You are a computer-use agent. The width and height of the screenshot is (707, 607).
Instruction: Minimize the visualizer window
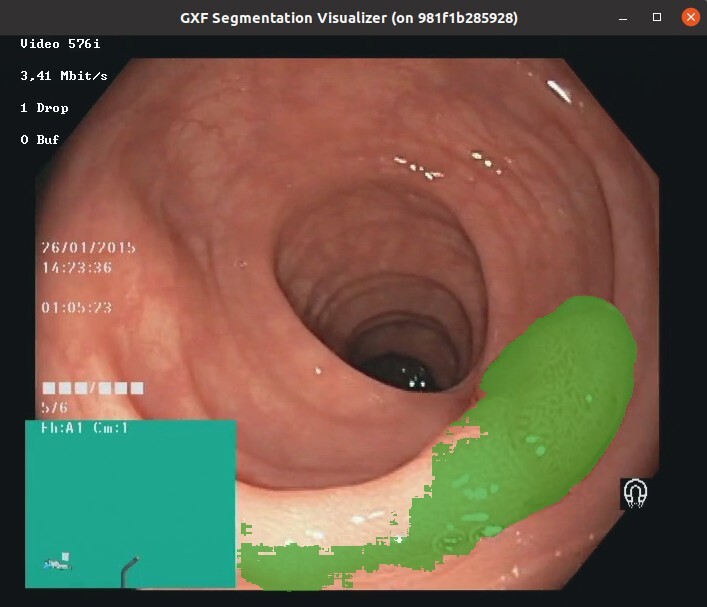click(625, 18)
